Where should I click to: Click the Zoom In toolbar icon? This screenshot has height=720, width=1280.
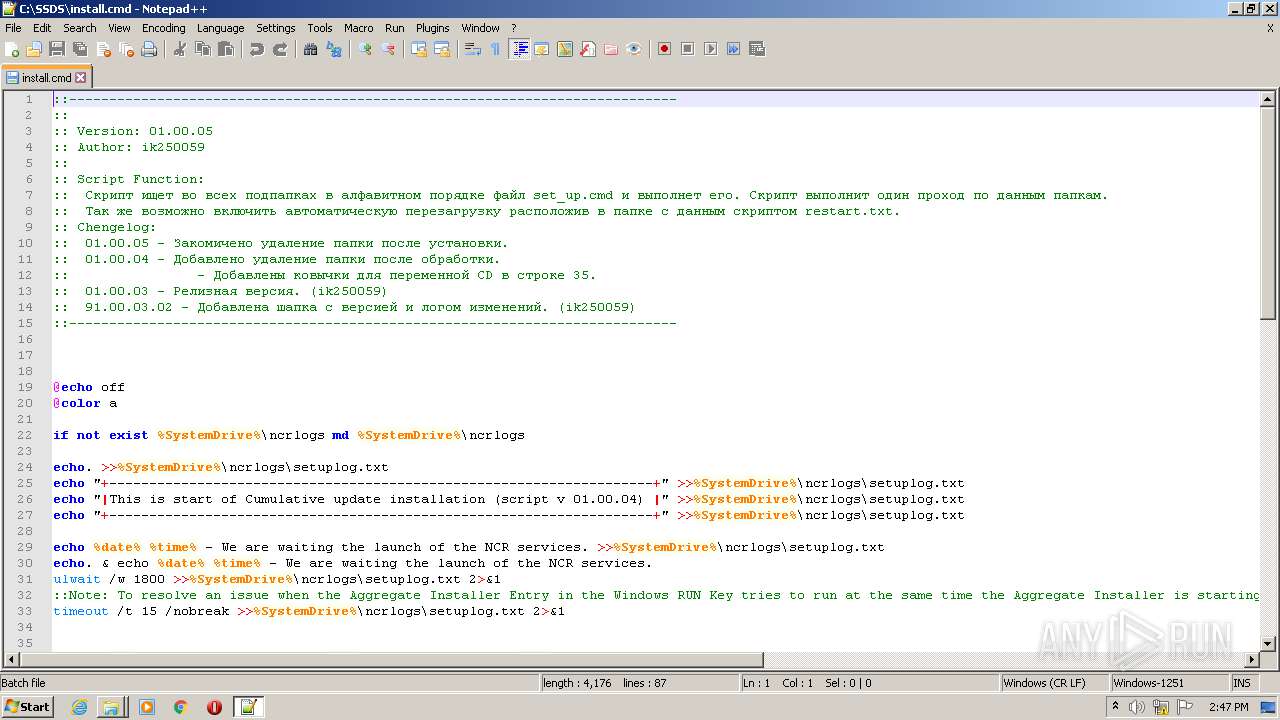coord(365,49)
